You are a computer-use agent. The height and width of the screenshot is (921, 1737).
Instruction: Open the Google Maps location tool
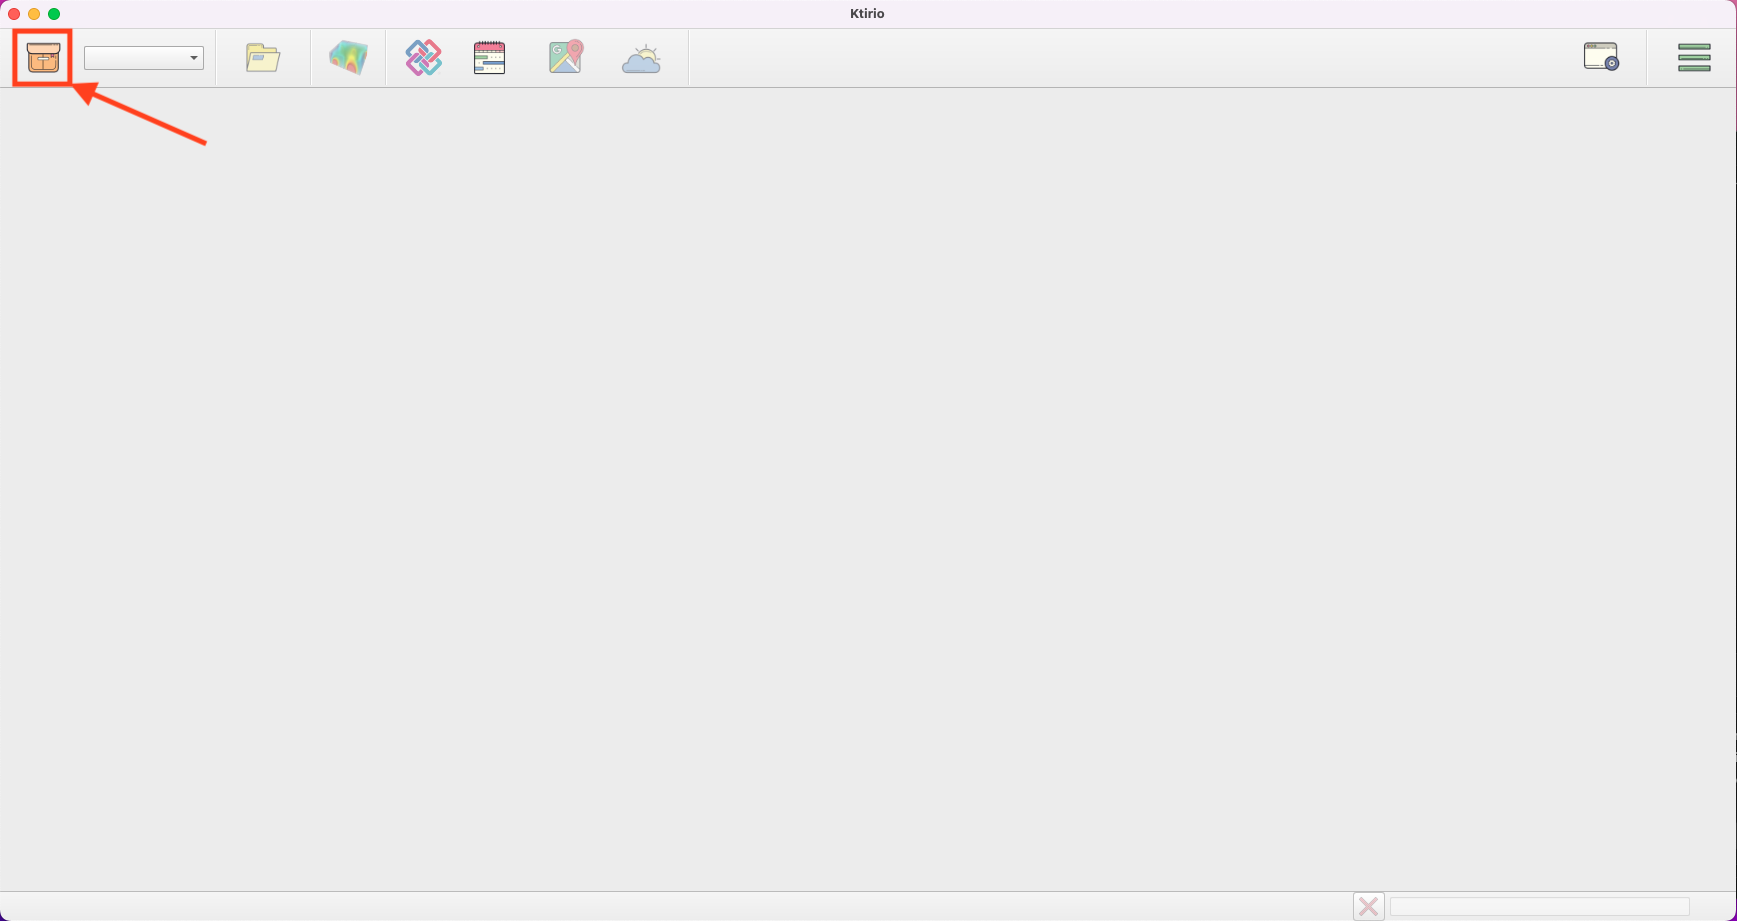564,57
